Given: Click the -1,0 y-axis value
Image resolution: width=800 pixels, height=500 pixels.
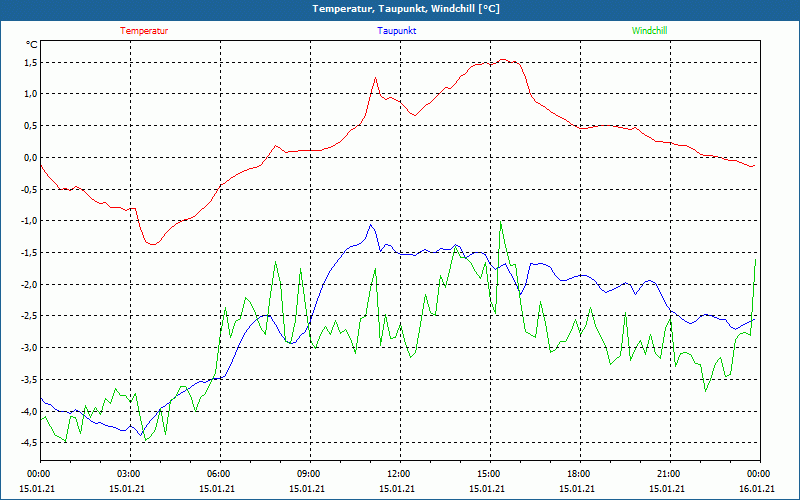Looking at the screenshot, I should click(29, 221).
